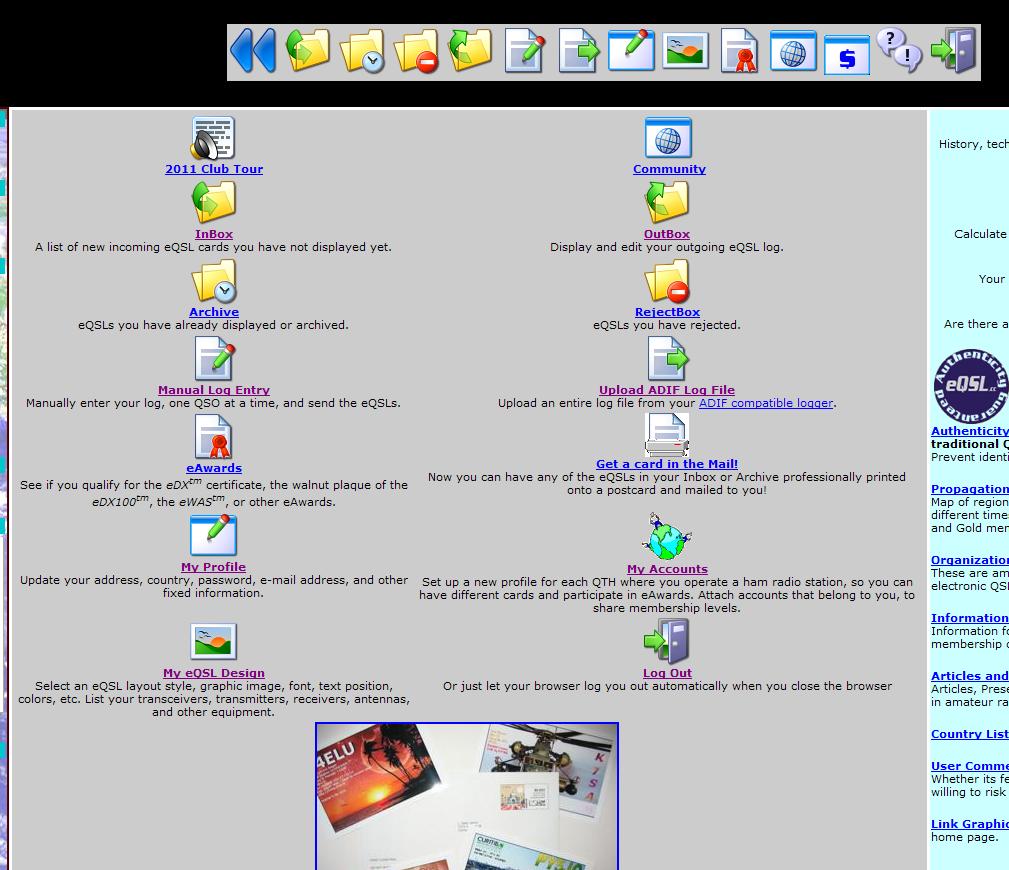Screen dimensions: 1009x870
Task: Click the printer icon for mailed cards
Action: pyautogui.click(x=667, y=434)
